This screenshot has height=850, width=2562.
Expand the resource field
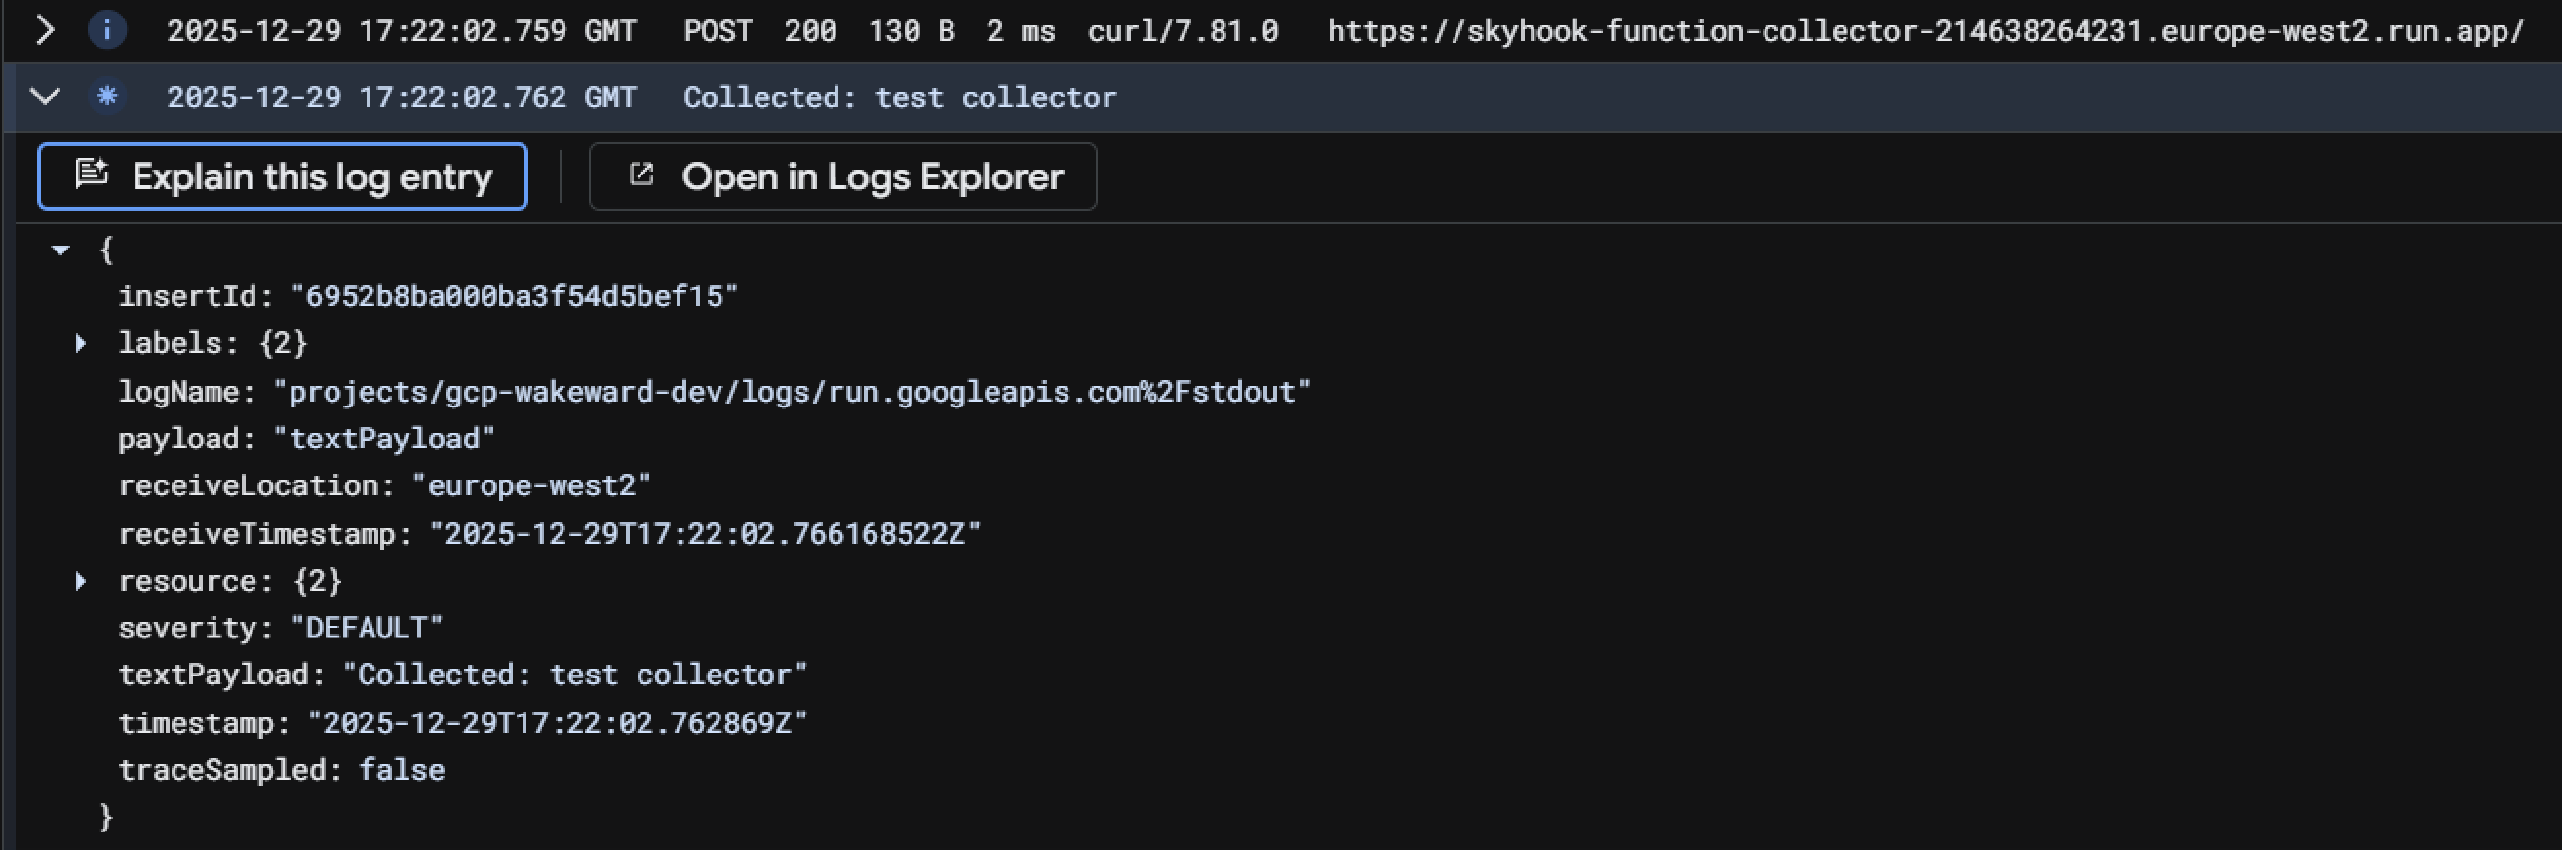81,581
